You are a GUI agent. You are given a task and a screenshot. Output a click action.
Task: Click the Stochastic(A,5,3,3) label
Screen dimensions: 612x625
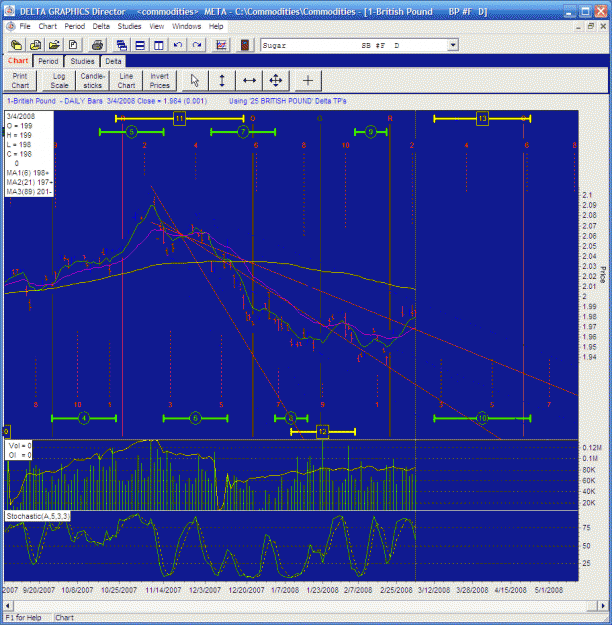click(x=38, y=516)
